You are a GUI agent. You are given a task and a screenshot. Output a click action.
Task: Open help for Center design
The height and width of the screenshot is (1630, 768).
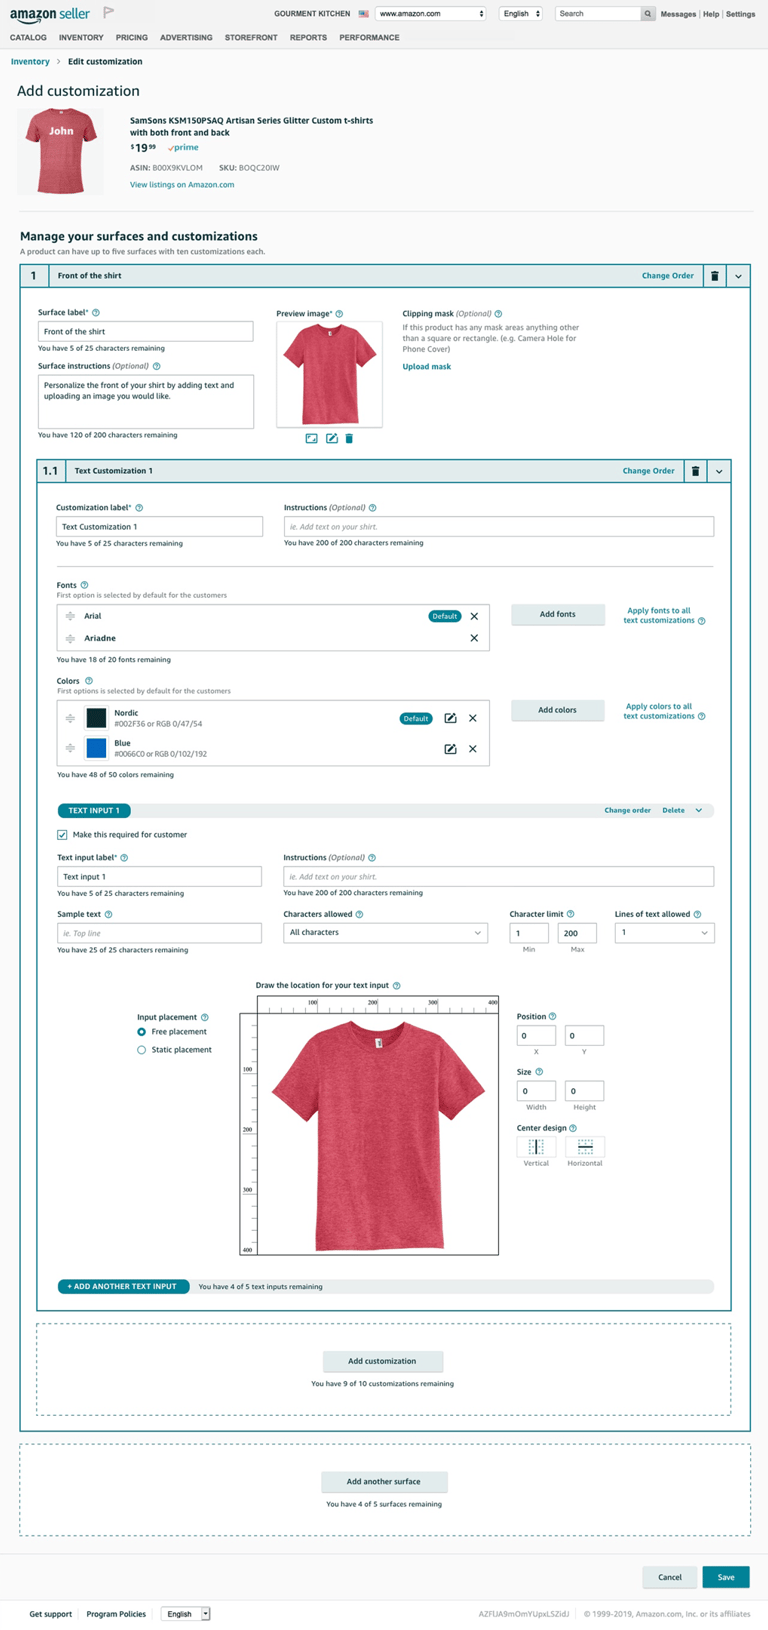(x=574, y=1128)
